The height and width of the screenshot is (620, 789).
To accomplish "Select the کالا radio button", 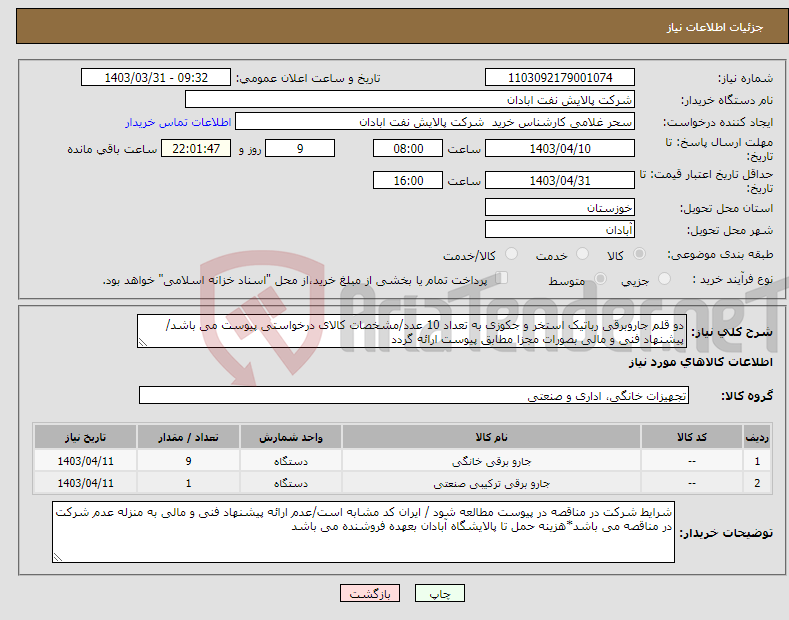I will click(639, 254).
